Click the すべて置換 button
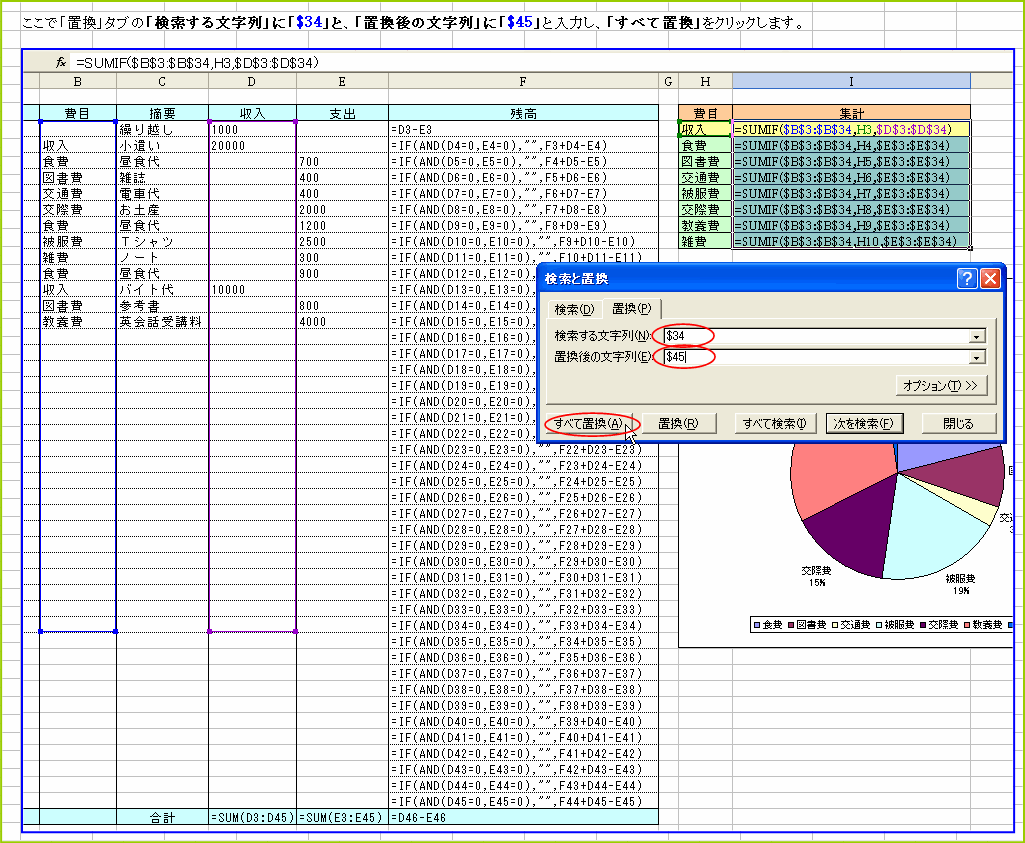 click(588, 423)
